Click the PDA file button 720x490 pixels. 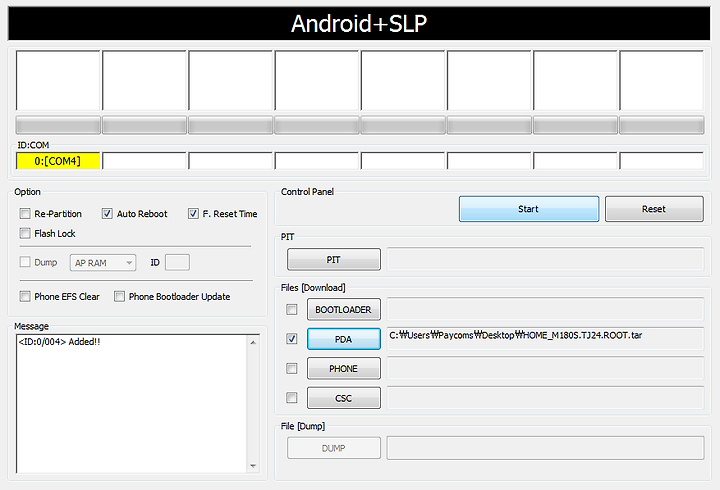[x=343, y=339]
